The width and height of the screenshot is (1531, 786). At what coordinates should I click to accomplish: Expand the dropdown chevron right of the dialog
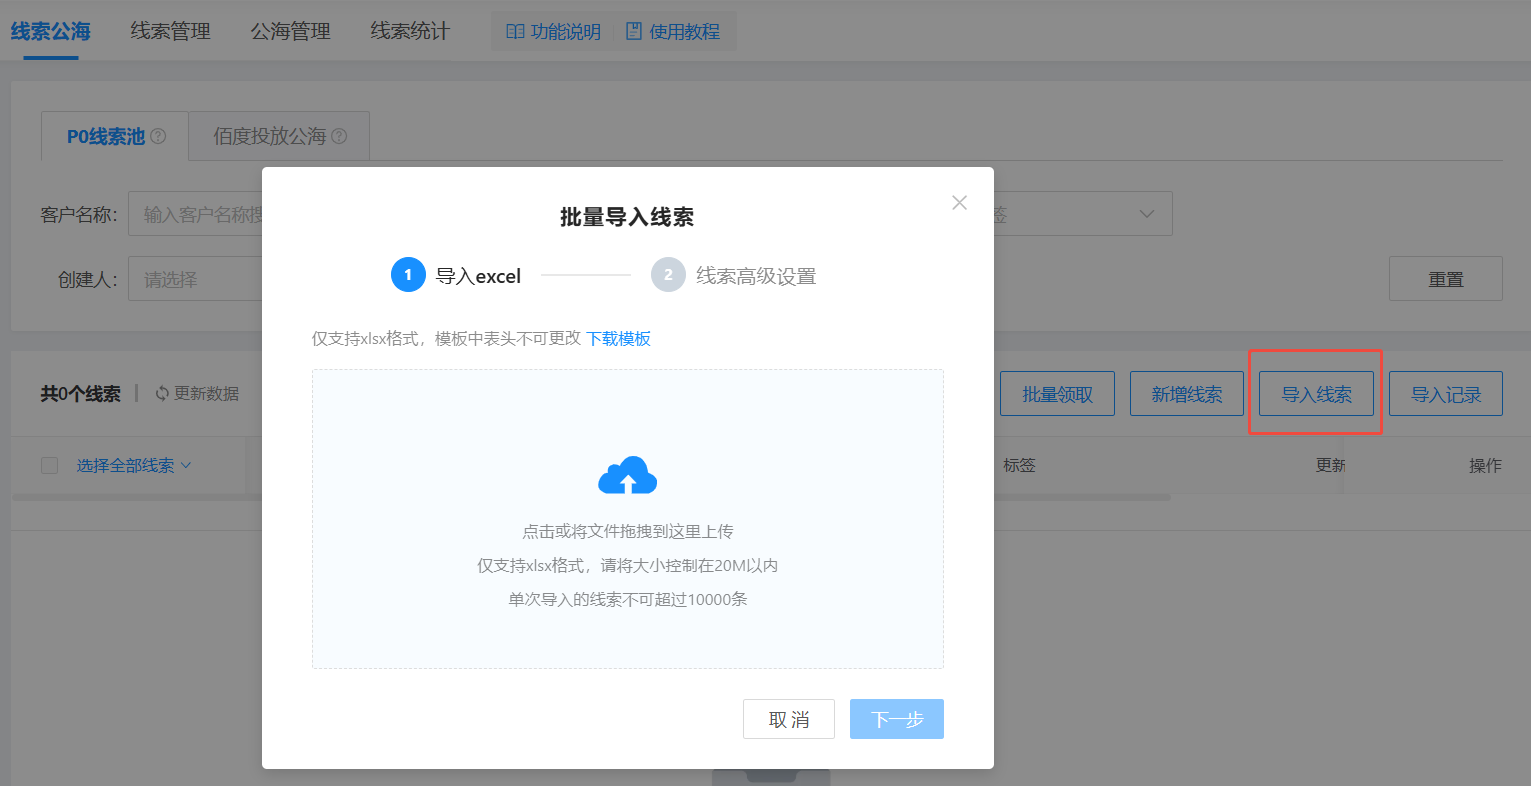tap(1146, 214)
